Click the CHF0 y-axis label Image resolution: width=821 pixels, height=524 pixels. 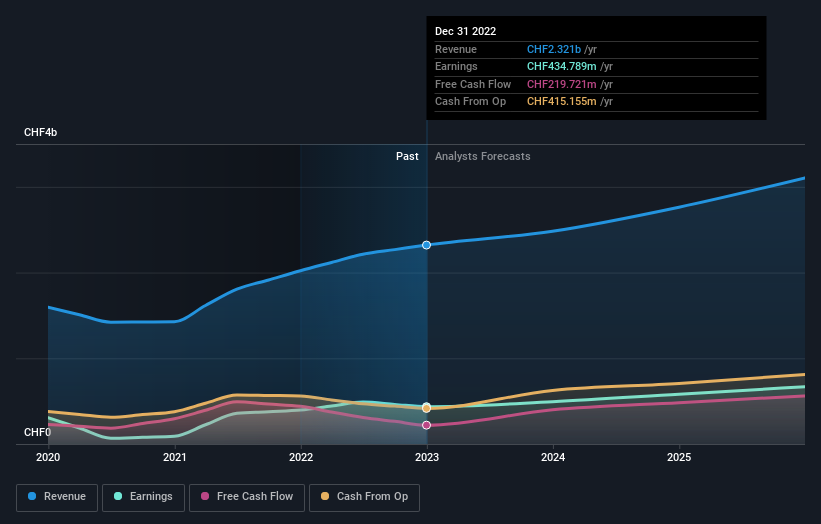pos(38,432)
